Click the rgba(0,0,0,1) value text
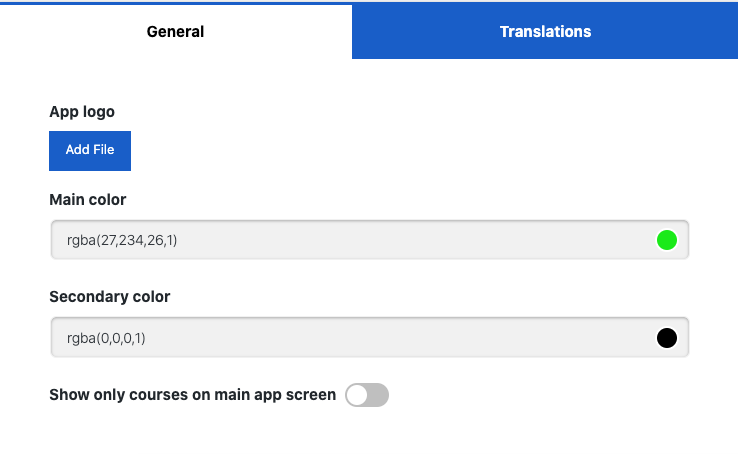 [106, 338]
